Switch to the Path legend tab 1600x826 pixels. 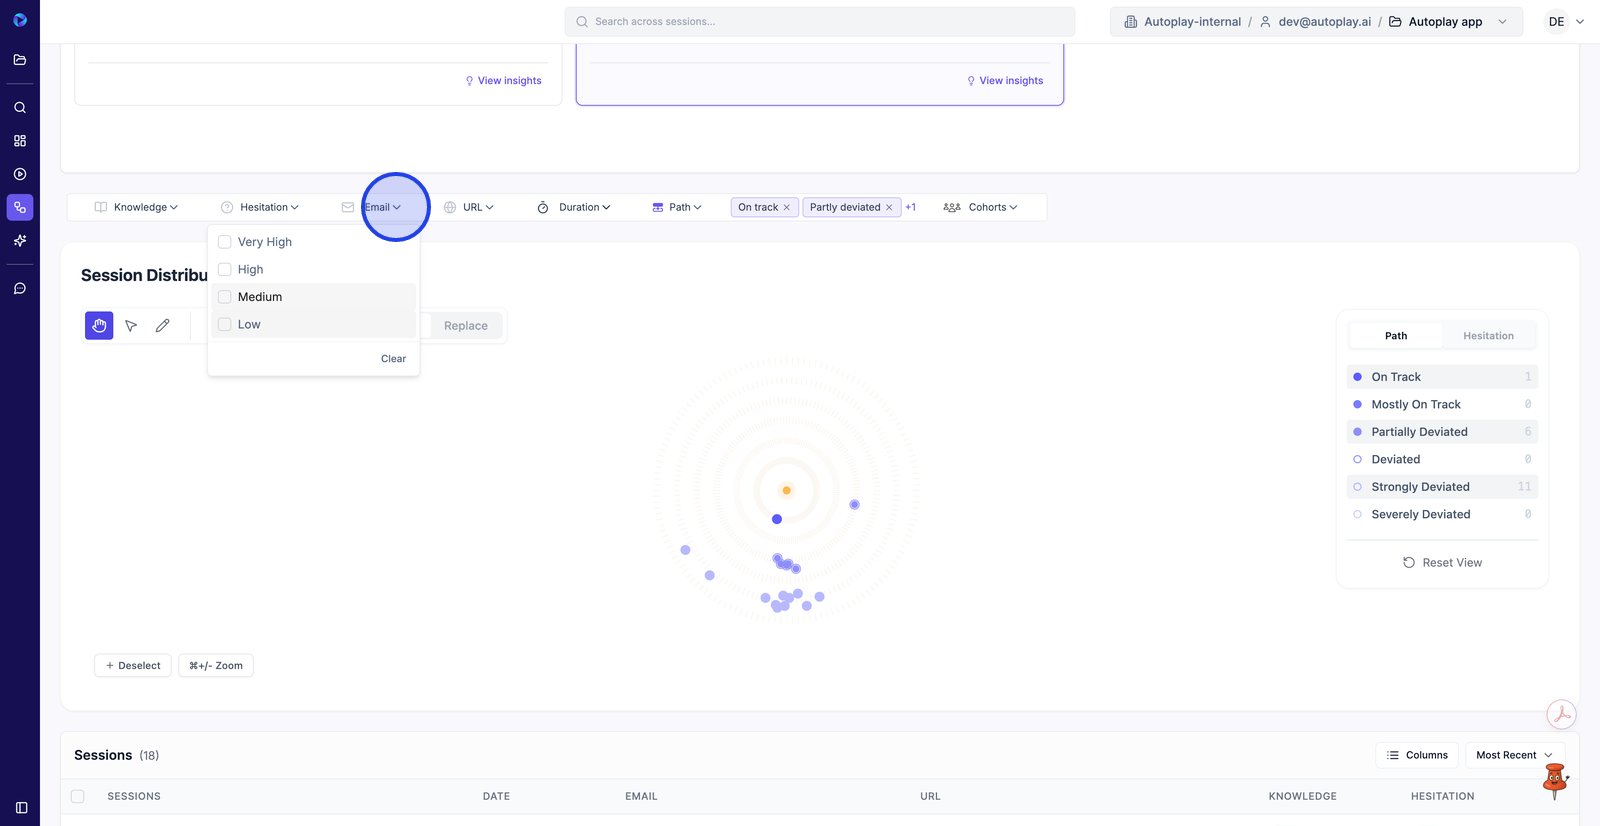[x=1395, y=336]
